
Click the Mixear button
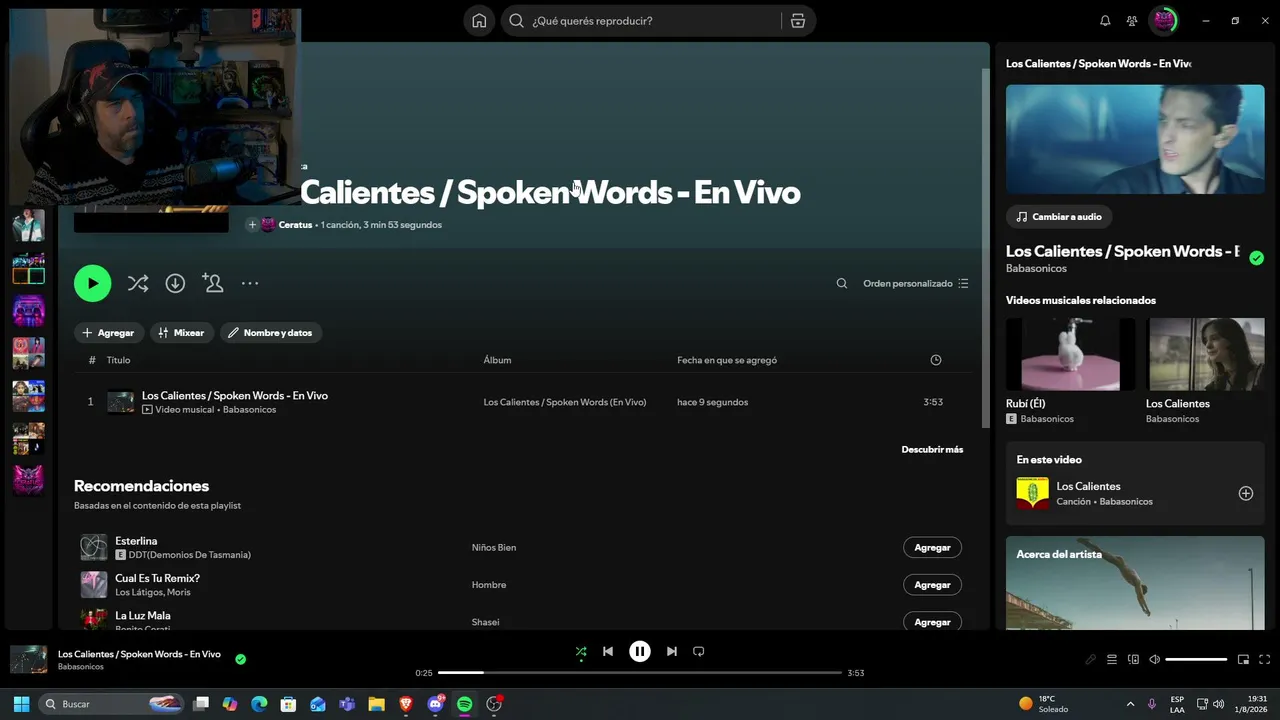(182, 333)
